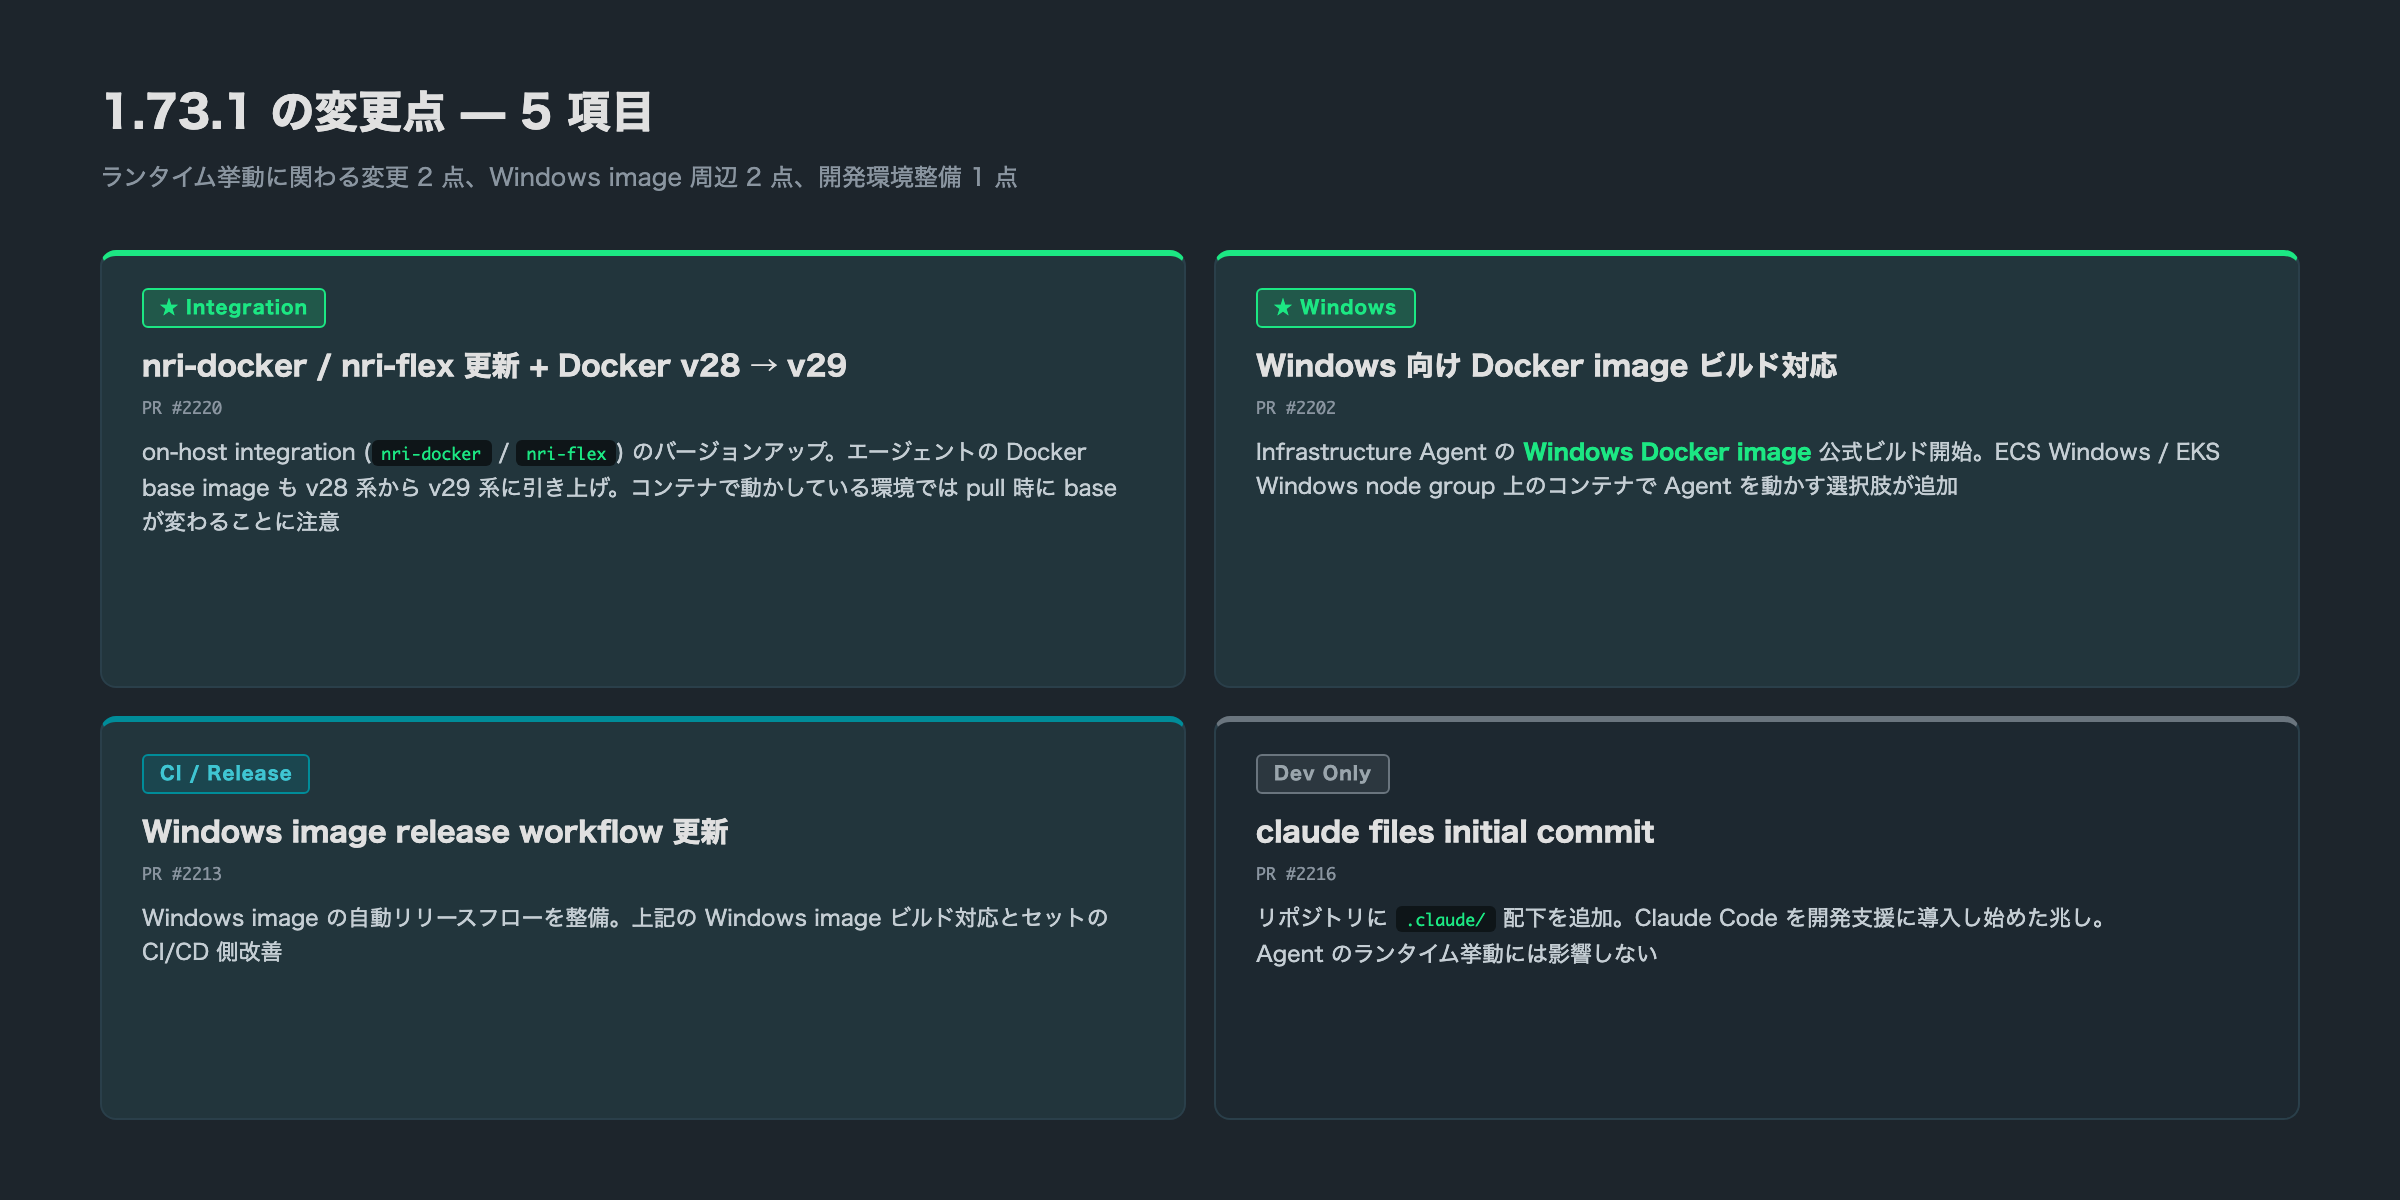
Task: Open 'claude files initial commit' title
Action: pos(1455,832)
